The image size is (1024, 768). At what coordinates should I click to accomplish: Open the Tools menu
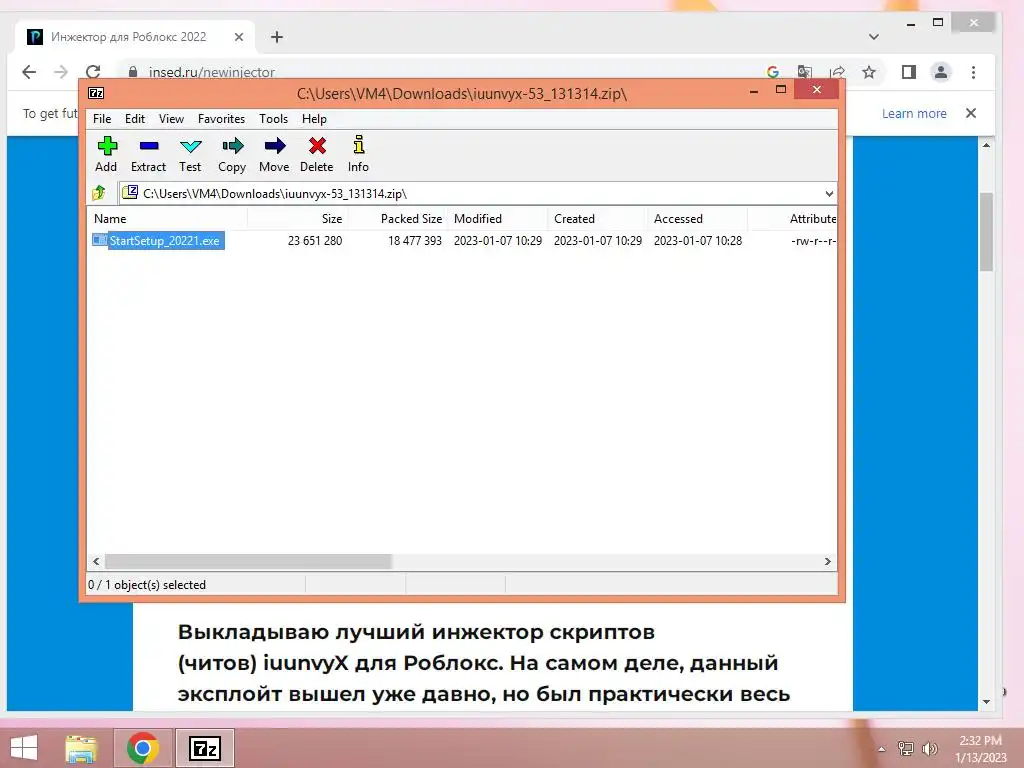coord(273,118)
